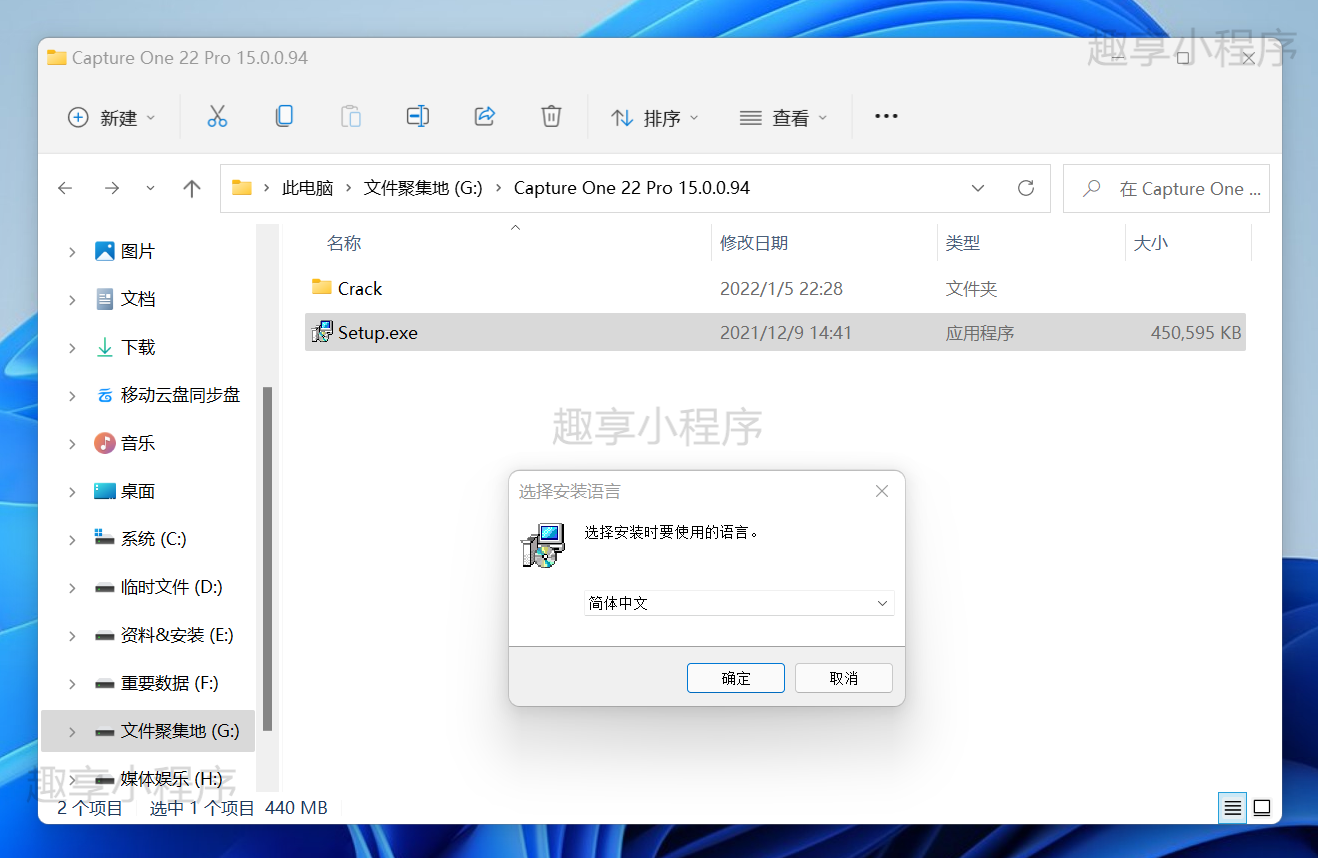The height and width of the screenshot is (858, 1318).
Task: Sort by 类型 column header
Action: coord(963,243)
